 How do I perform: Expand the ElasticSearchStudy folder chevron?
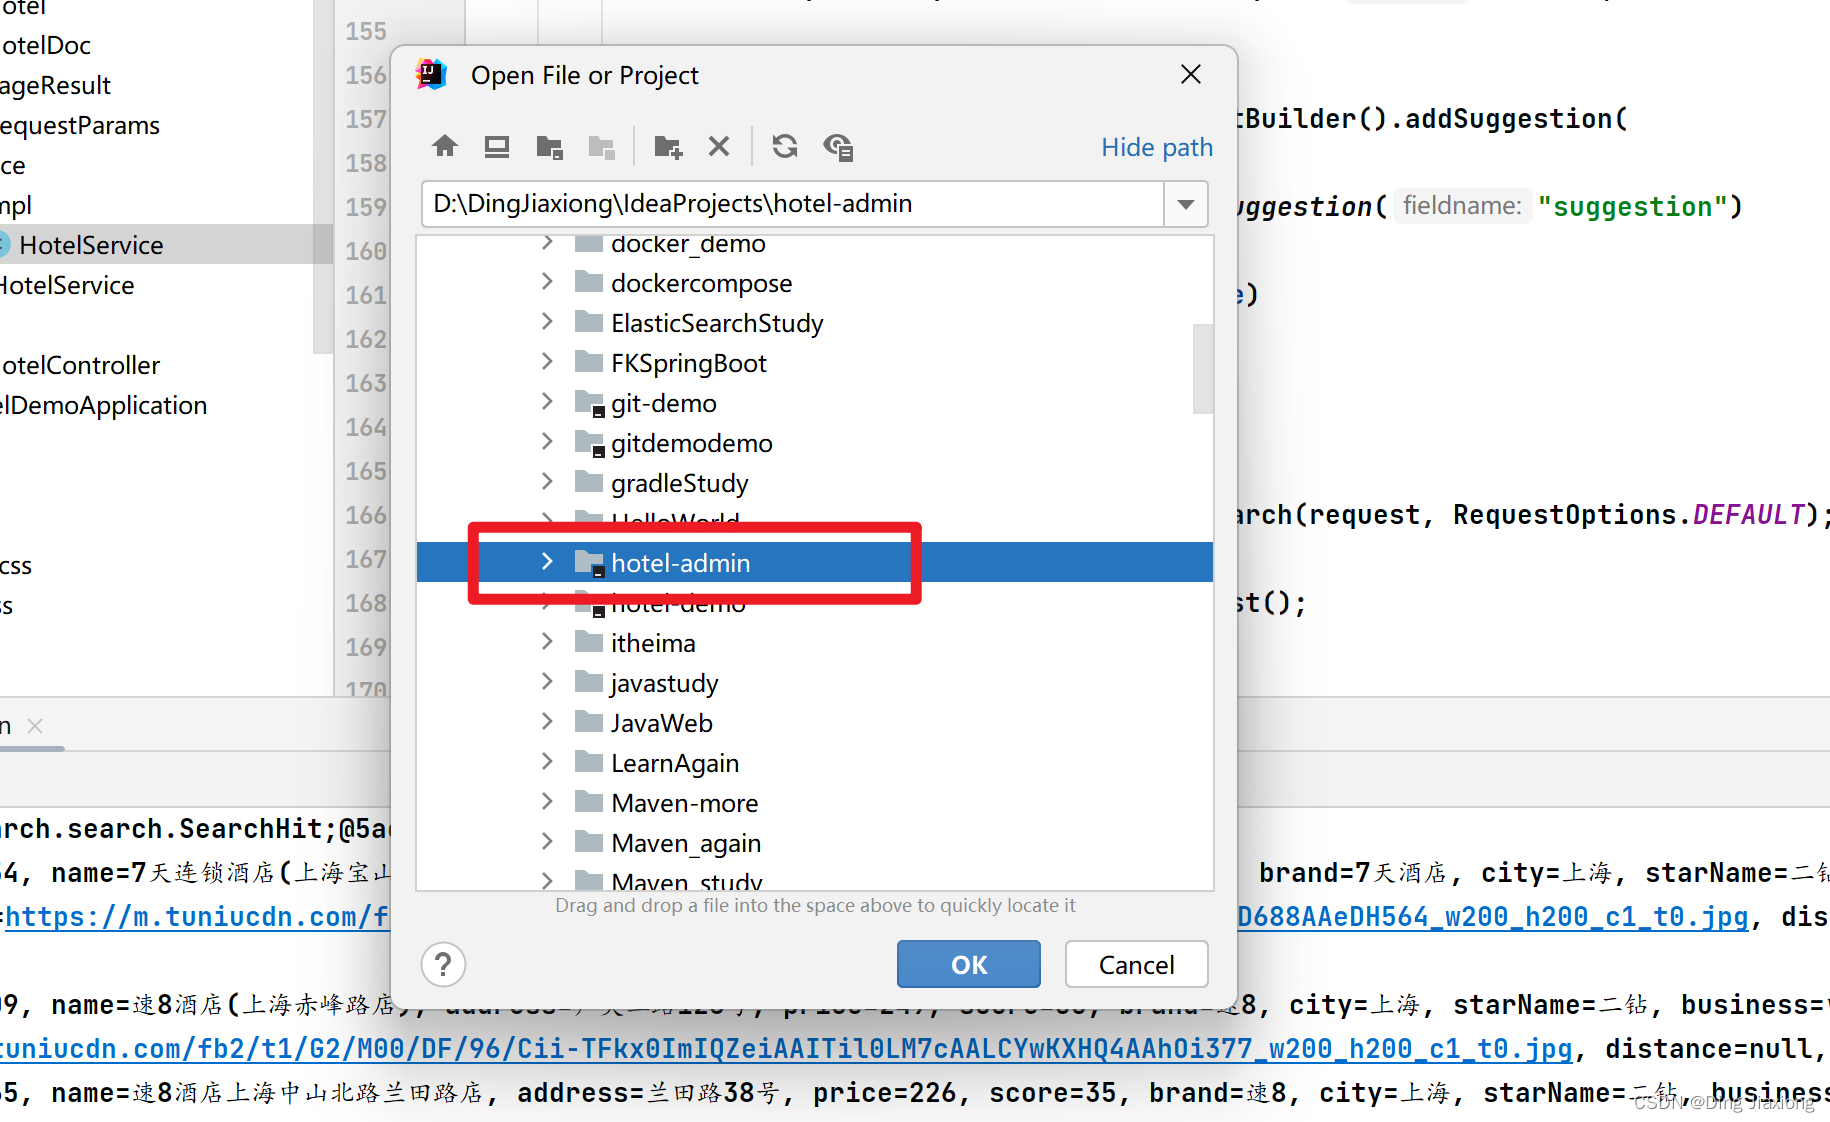point(547,322)
